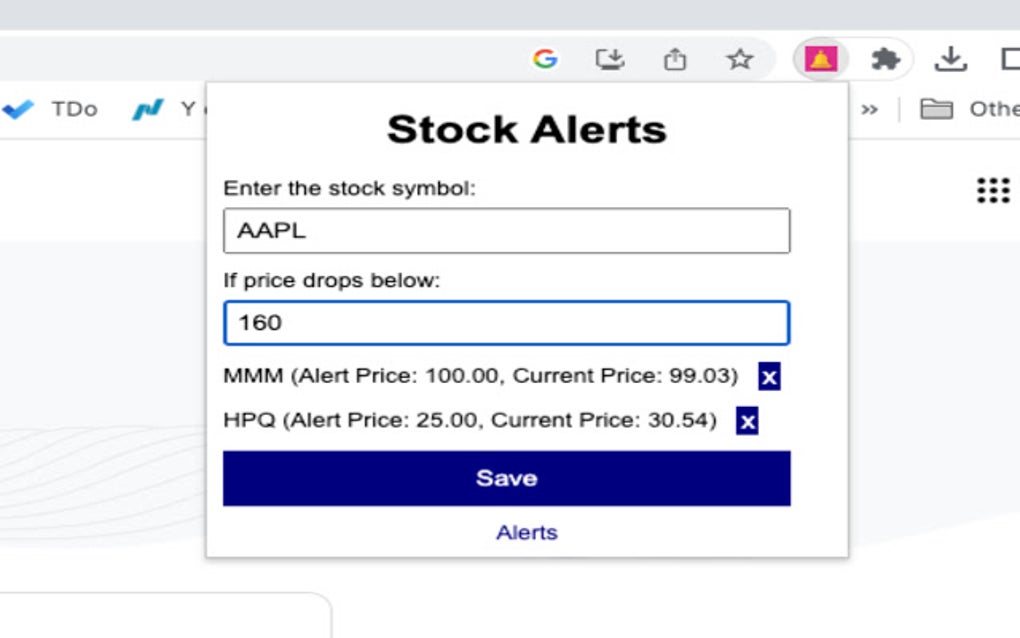
Task: Remove the MMM stock alert
Action: click(769, 376)
